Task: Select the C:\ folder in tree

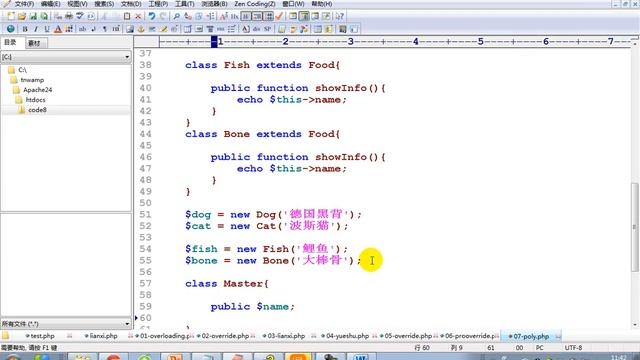Action: pos(18,70)
